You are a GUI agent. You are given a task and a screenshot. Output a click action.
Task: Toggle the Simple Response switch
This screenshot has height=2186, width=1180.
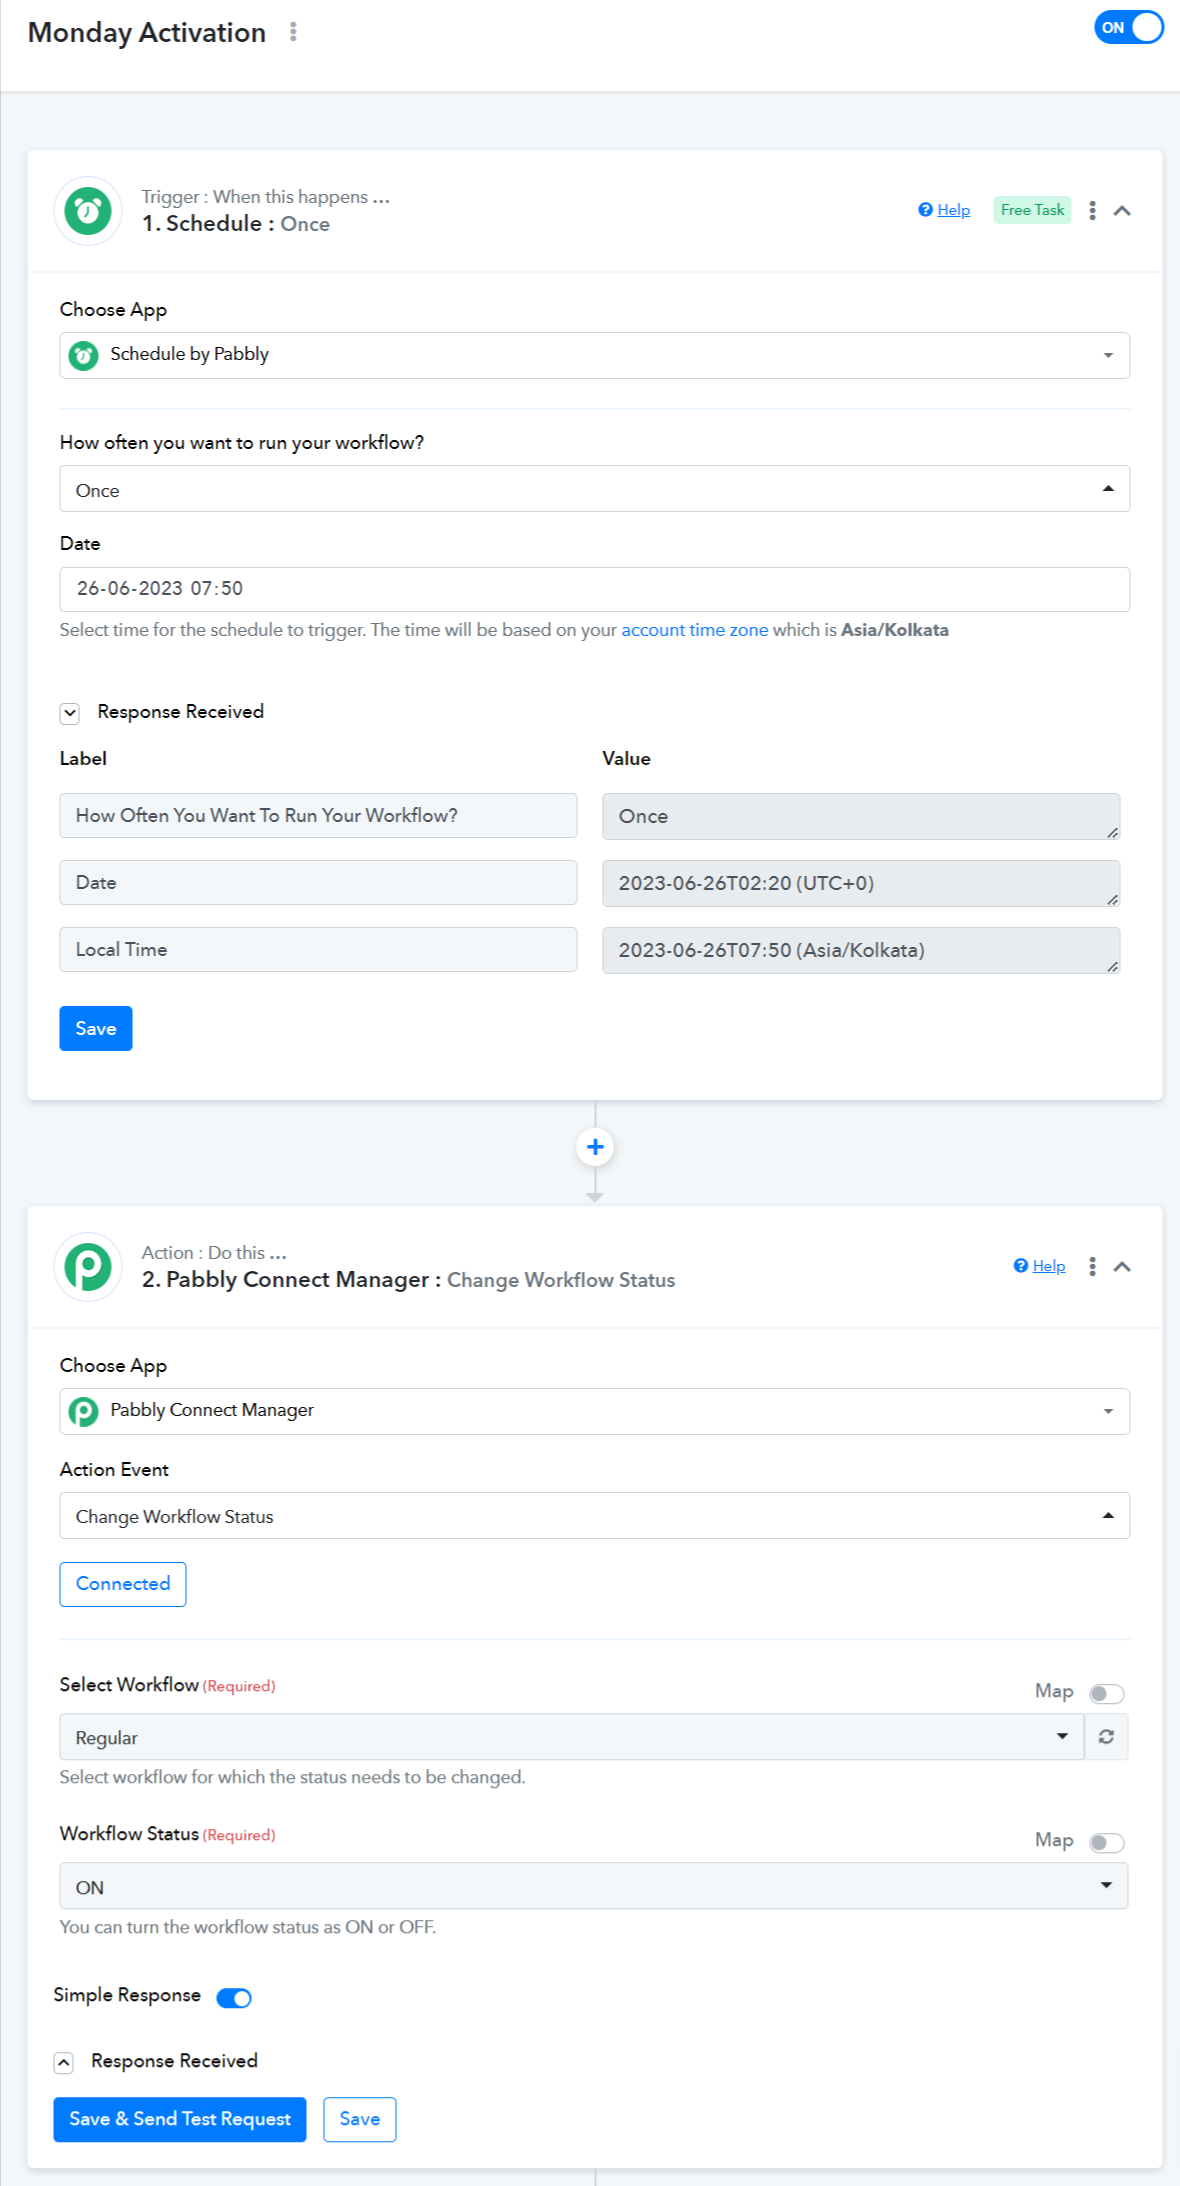(x=234, y=1997)
